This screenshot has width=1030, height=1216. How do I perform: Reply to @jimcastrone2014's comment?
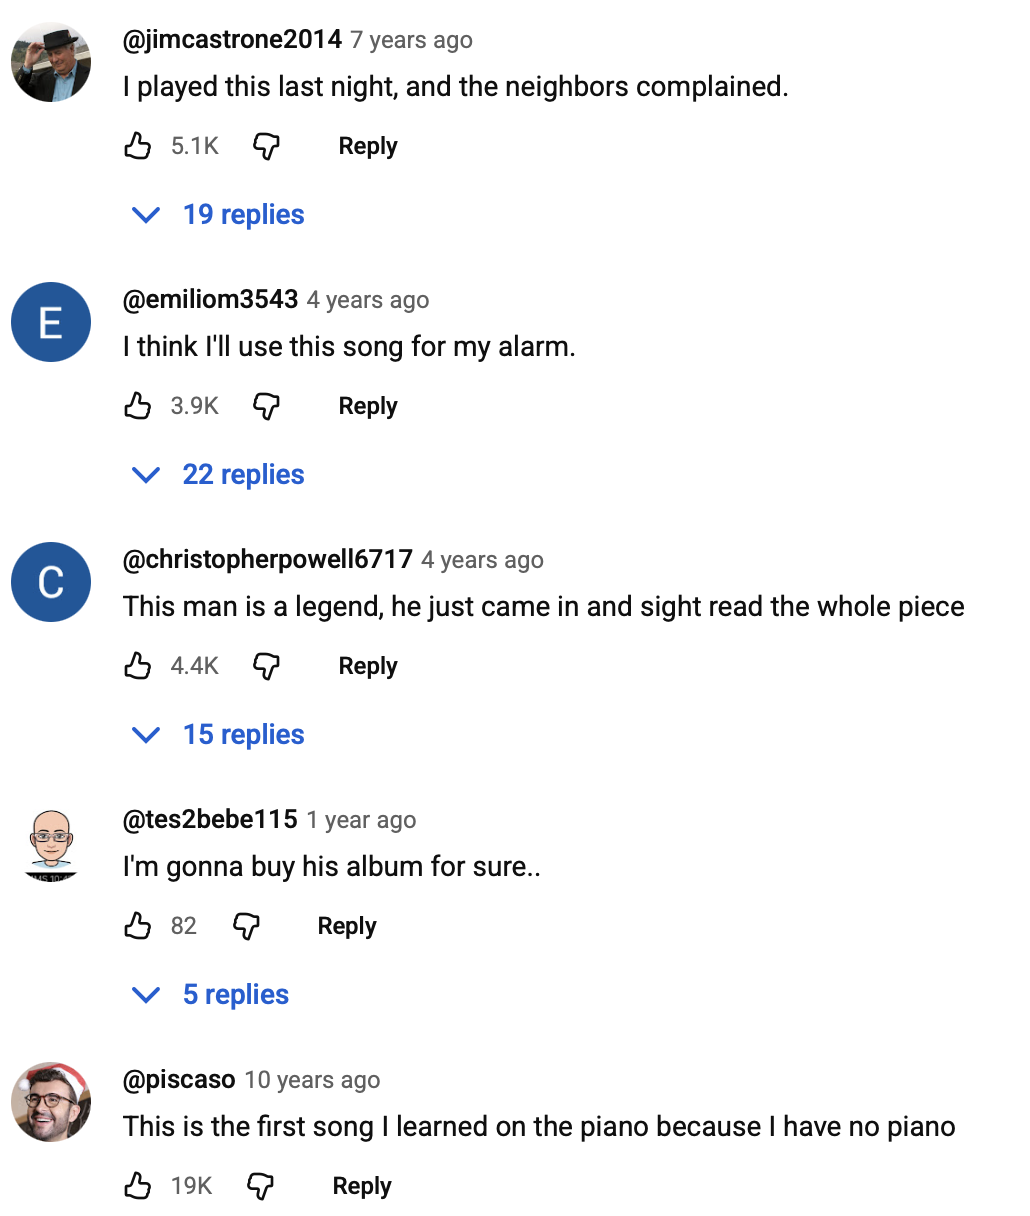(368, 146)
